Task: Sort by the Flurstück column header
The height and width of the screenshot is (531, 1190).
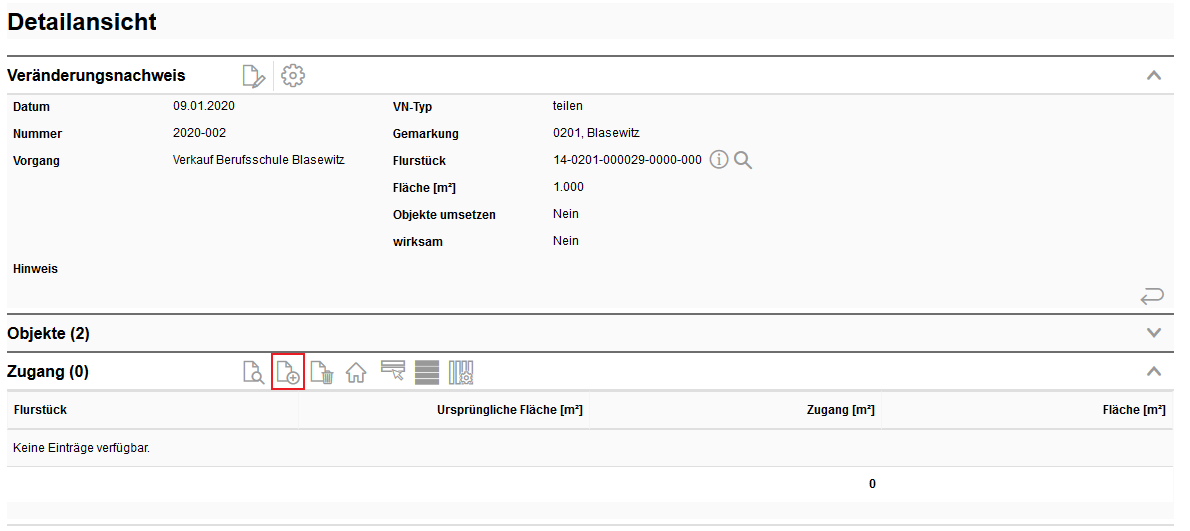Action: point(40,410)
